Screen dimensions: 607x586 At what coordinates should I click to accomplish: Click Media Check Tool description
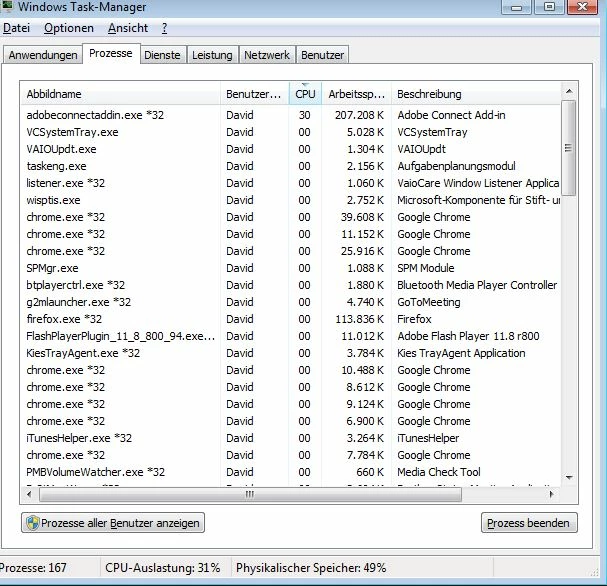(x=439, y=472)
